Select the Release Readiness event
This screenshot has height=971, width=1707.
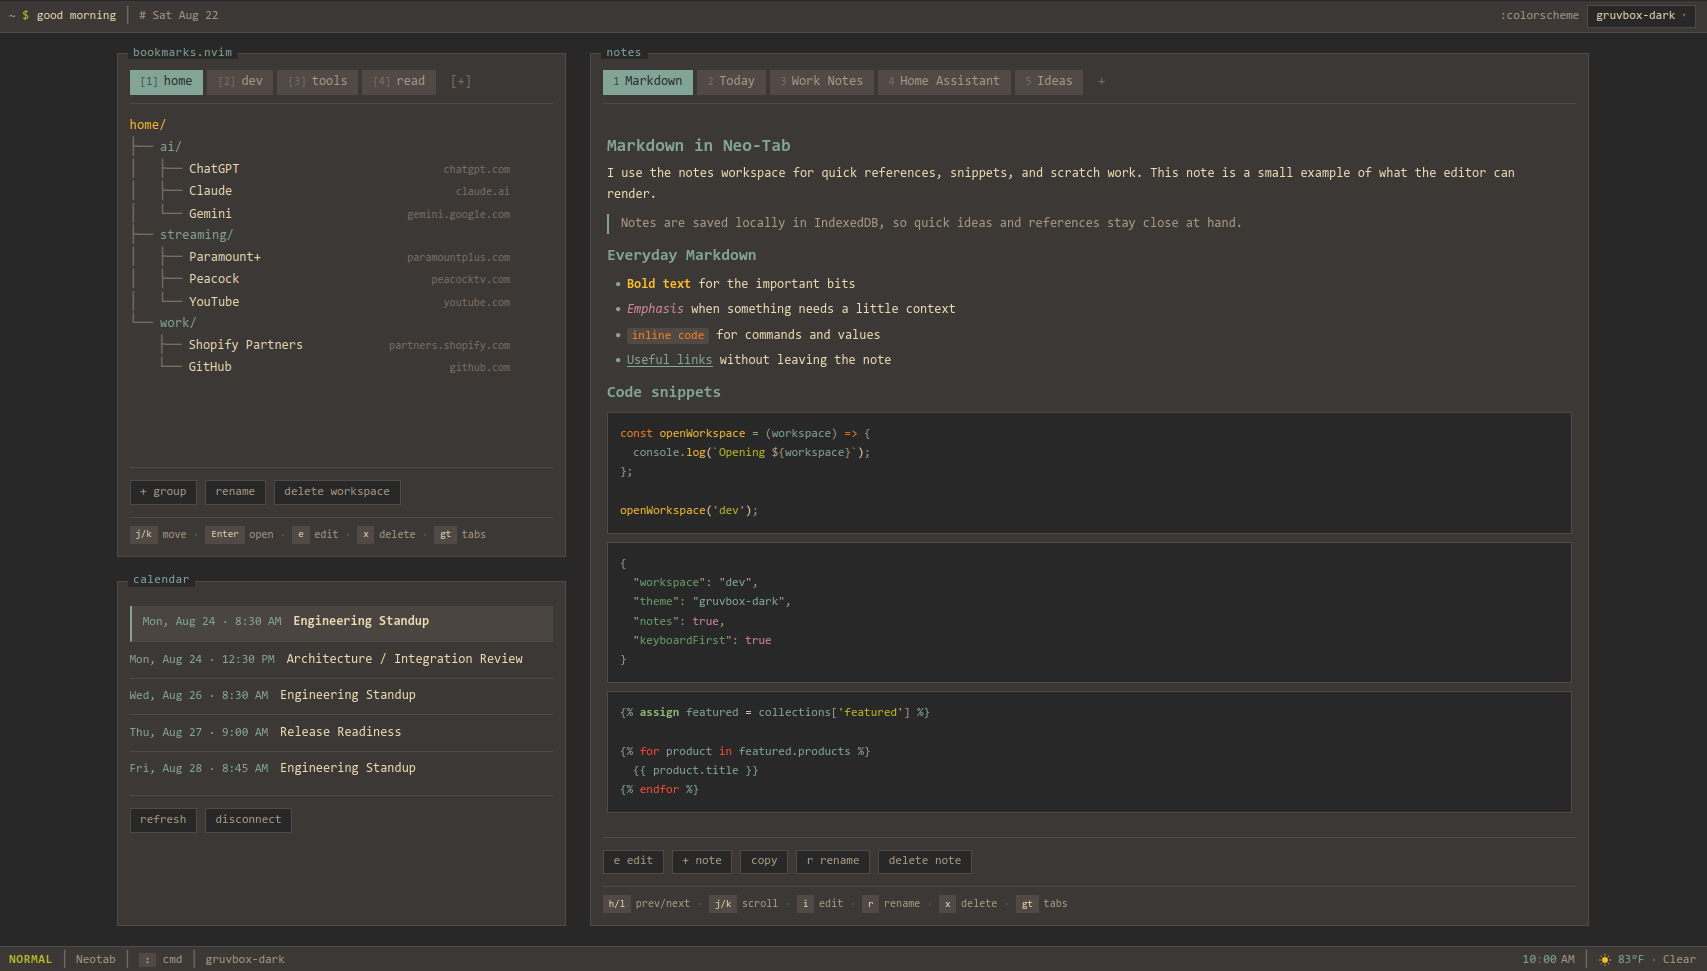coord(341,732)
